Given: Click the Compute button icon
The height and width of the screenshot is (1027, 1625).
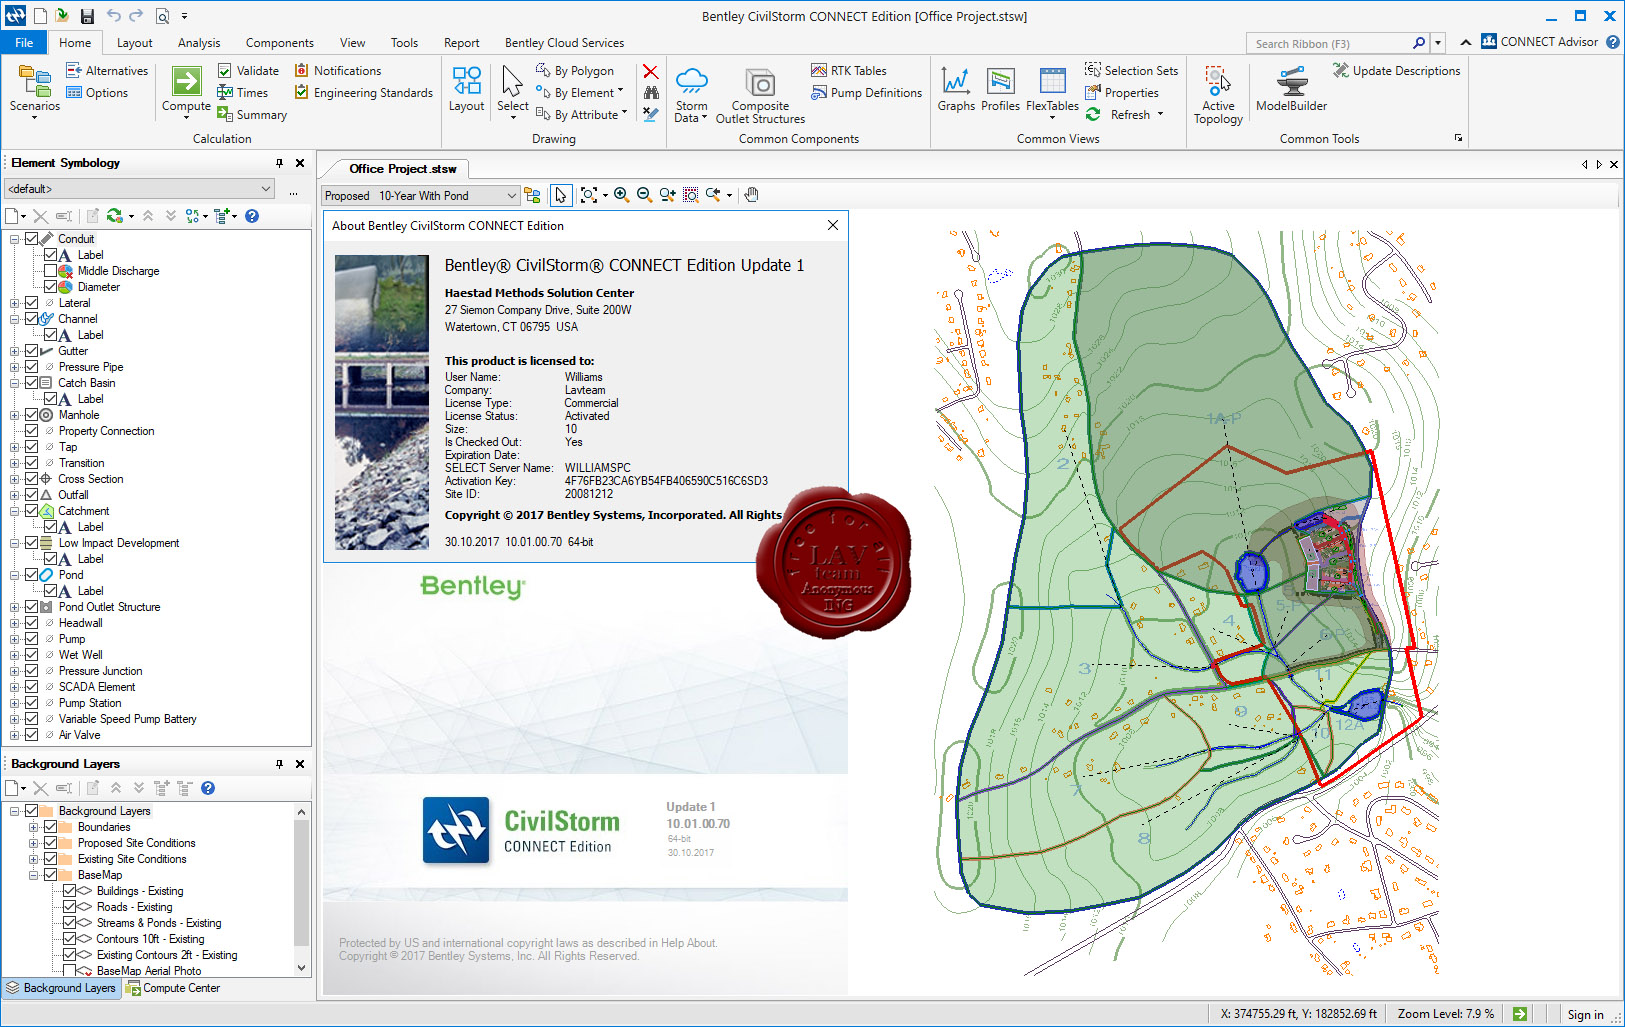Looking at the screenshot, I should coord(186,81).
